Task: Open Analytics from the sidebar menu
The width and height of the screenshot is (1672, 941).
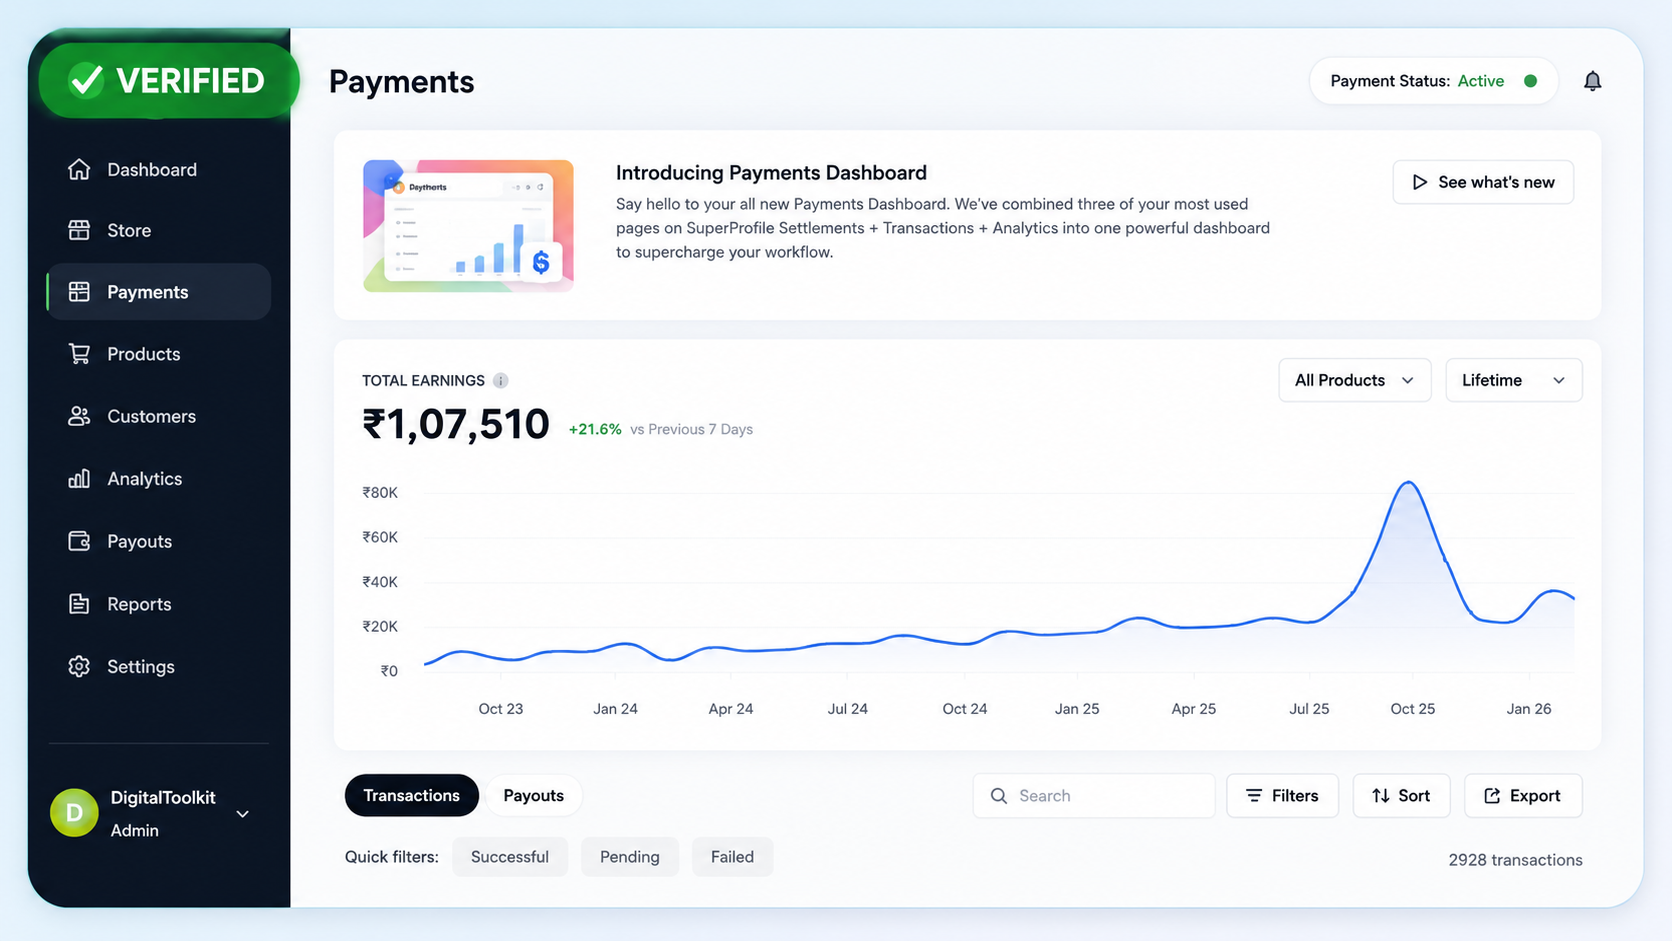Action: tap(159, 478)
